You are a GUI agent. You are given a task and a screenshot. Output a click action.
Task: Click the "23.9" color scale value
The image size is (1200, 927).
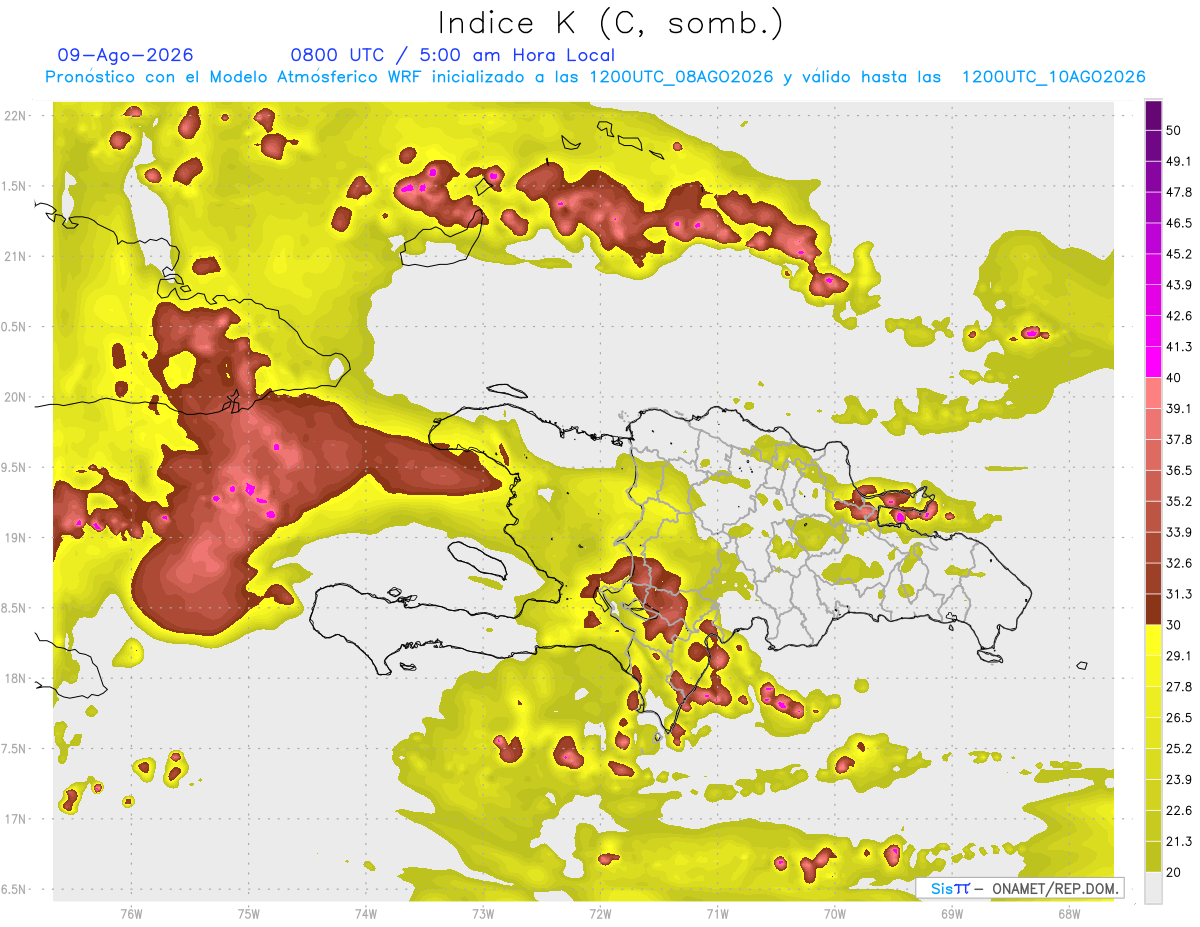point(1178,780)
